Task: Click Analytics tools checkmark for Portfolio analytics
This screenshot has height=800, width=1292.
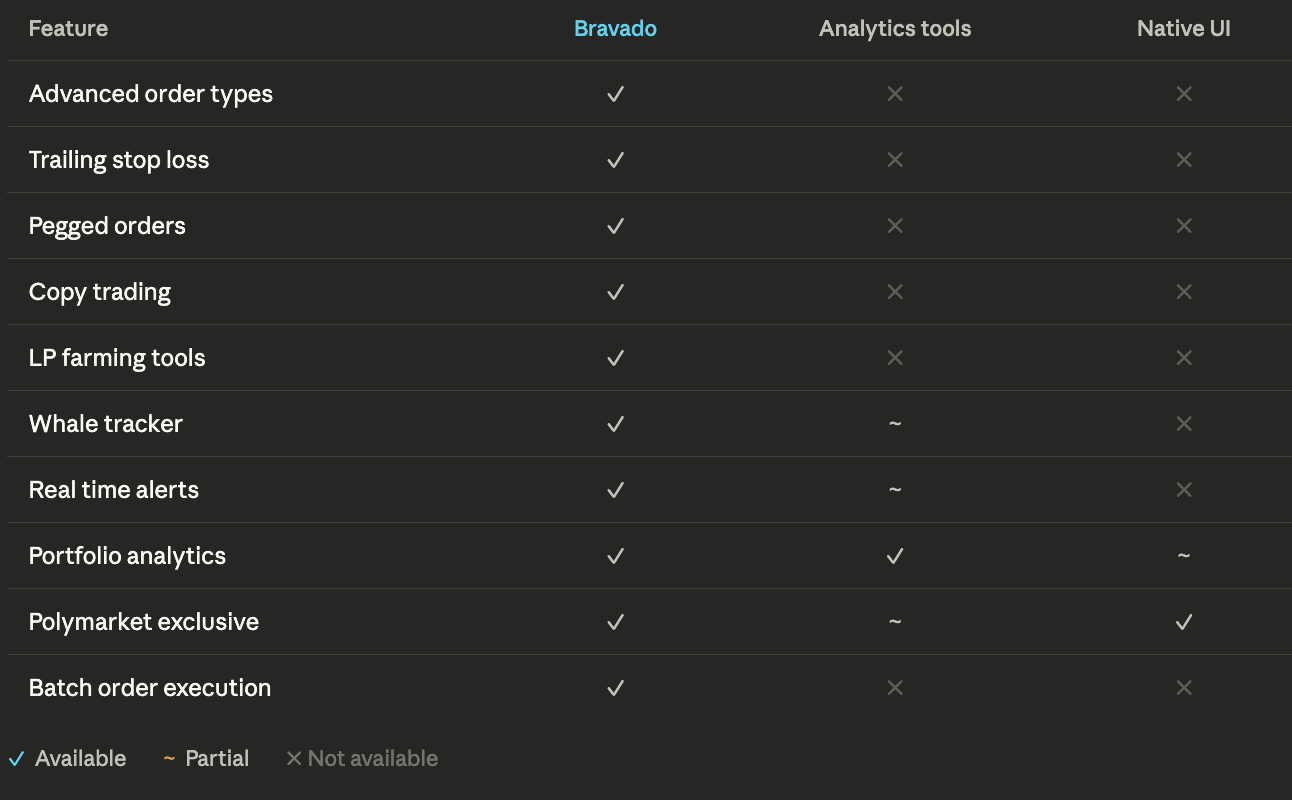Action: [x=895, y=556]
